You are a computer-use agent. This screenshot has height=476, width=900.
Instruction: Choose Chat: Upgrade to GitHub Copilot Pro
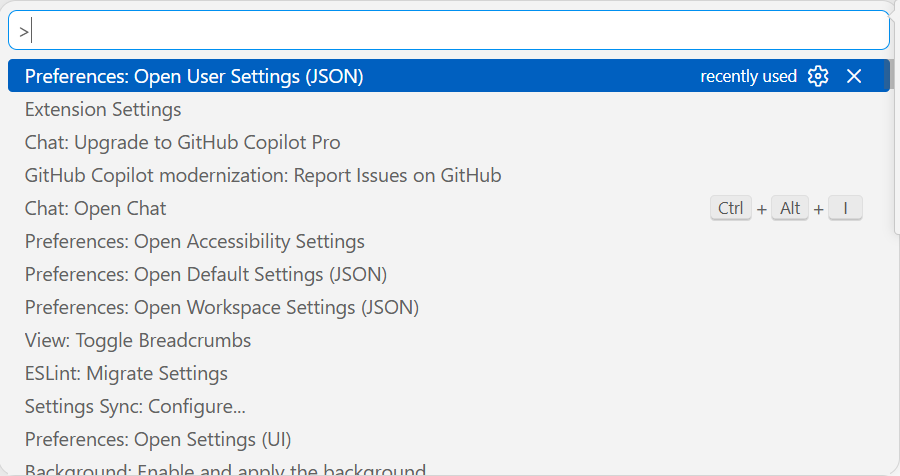(183, 142)
